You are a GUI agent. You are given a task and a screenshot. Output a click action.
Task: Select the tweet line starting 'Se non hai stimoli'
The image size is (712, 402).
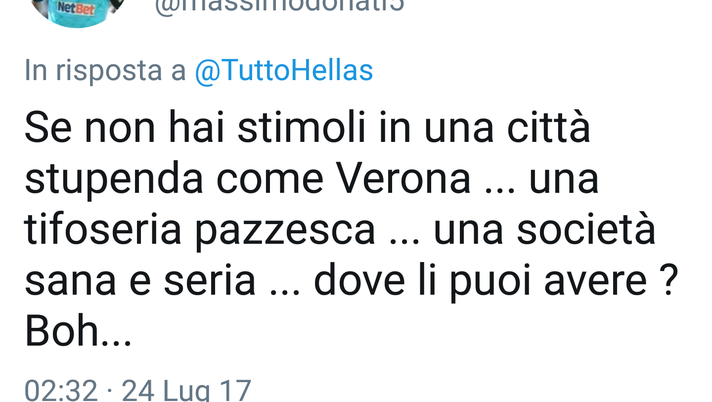click(x=307, y=128)
